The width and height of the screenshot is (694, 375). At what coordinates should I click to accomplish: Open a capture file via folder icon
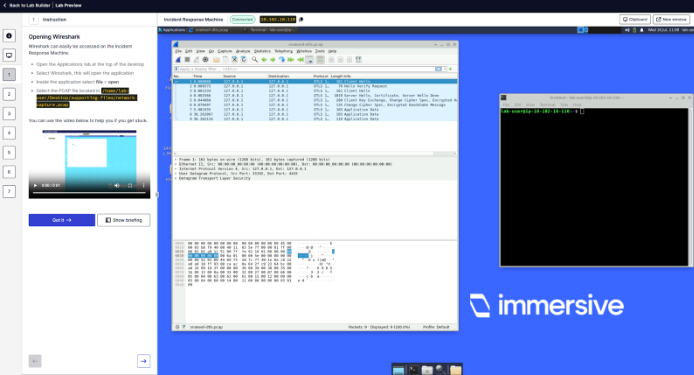click(x=216, y=60)
